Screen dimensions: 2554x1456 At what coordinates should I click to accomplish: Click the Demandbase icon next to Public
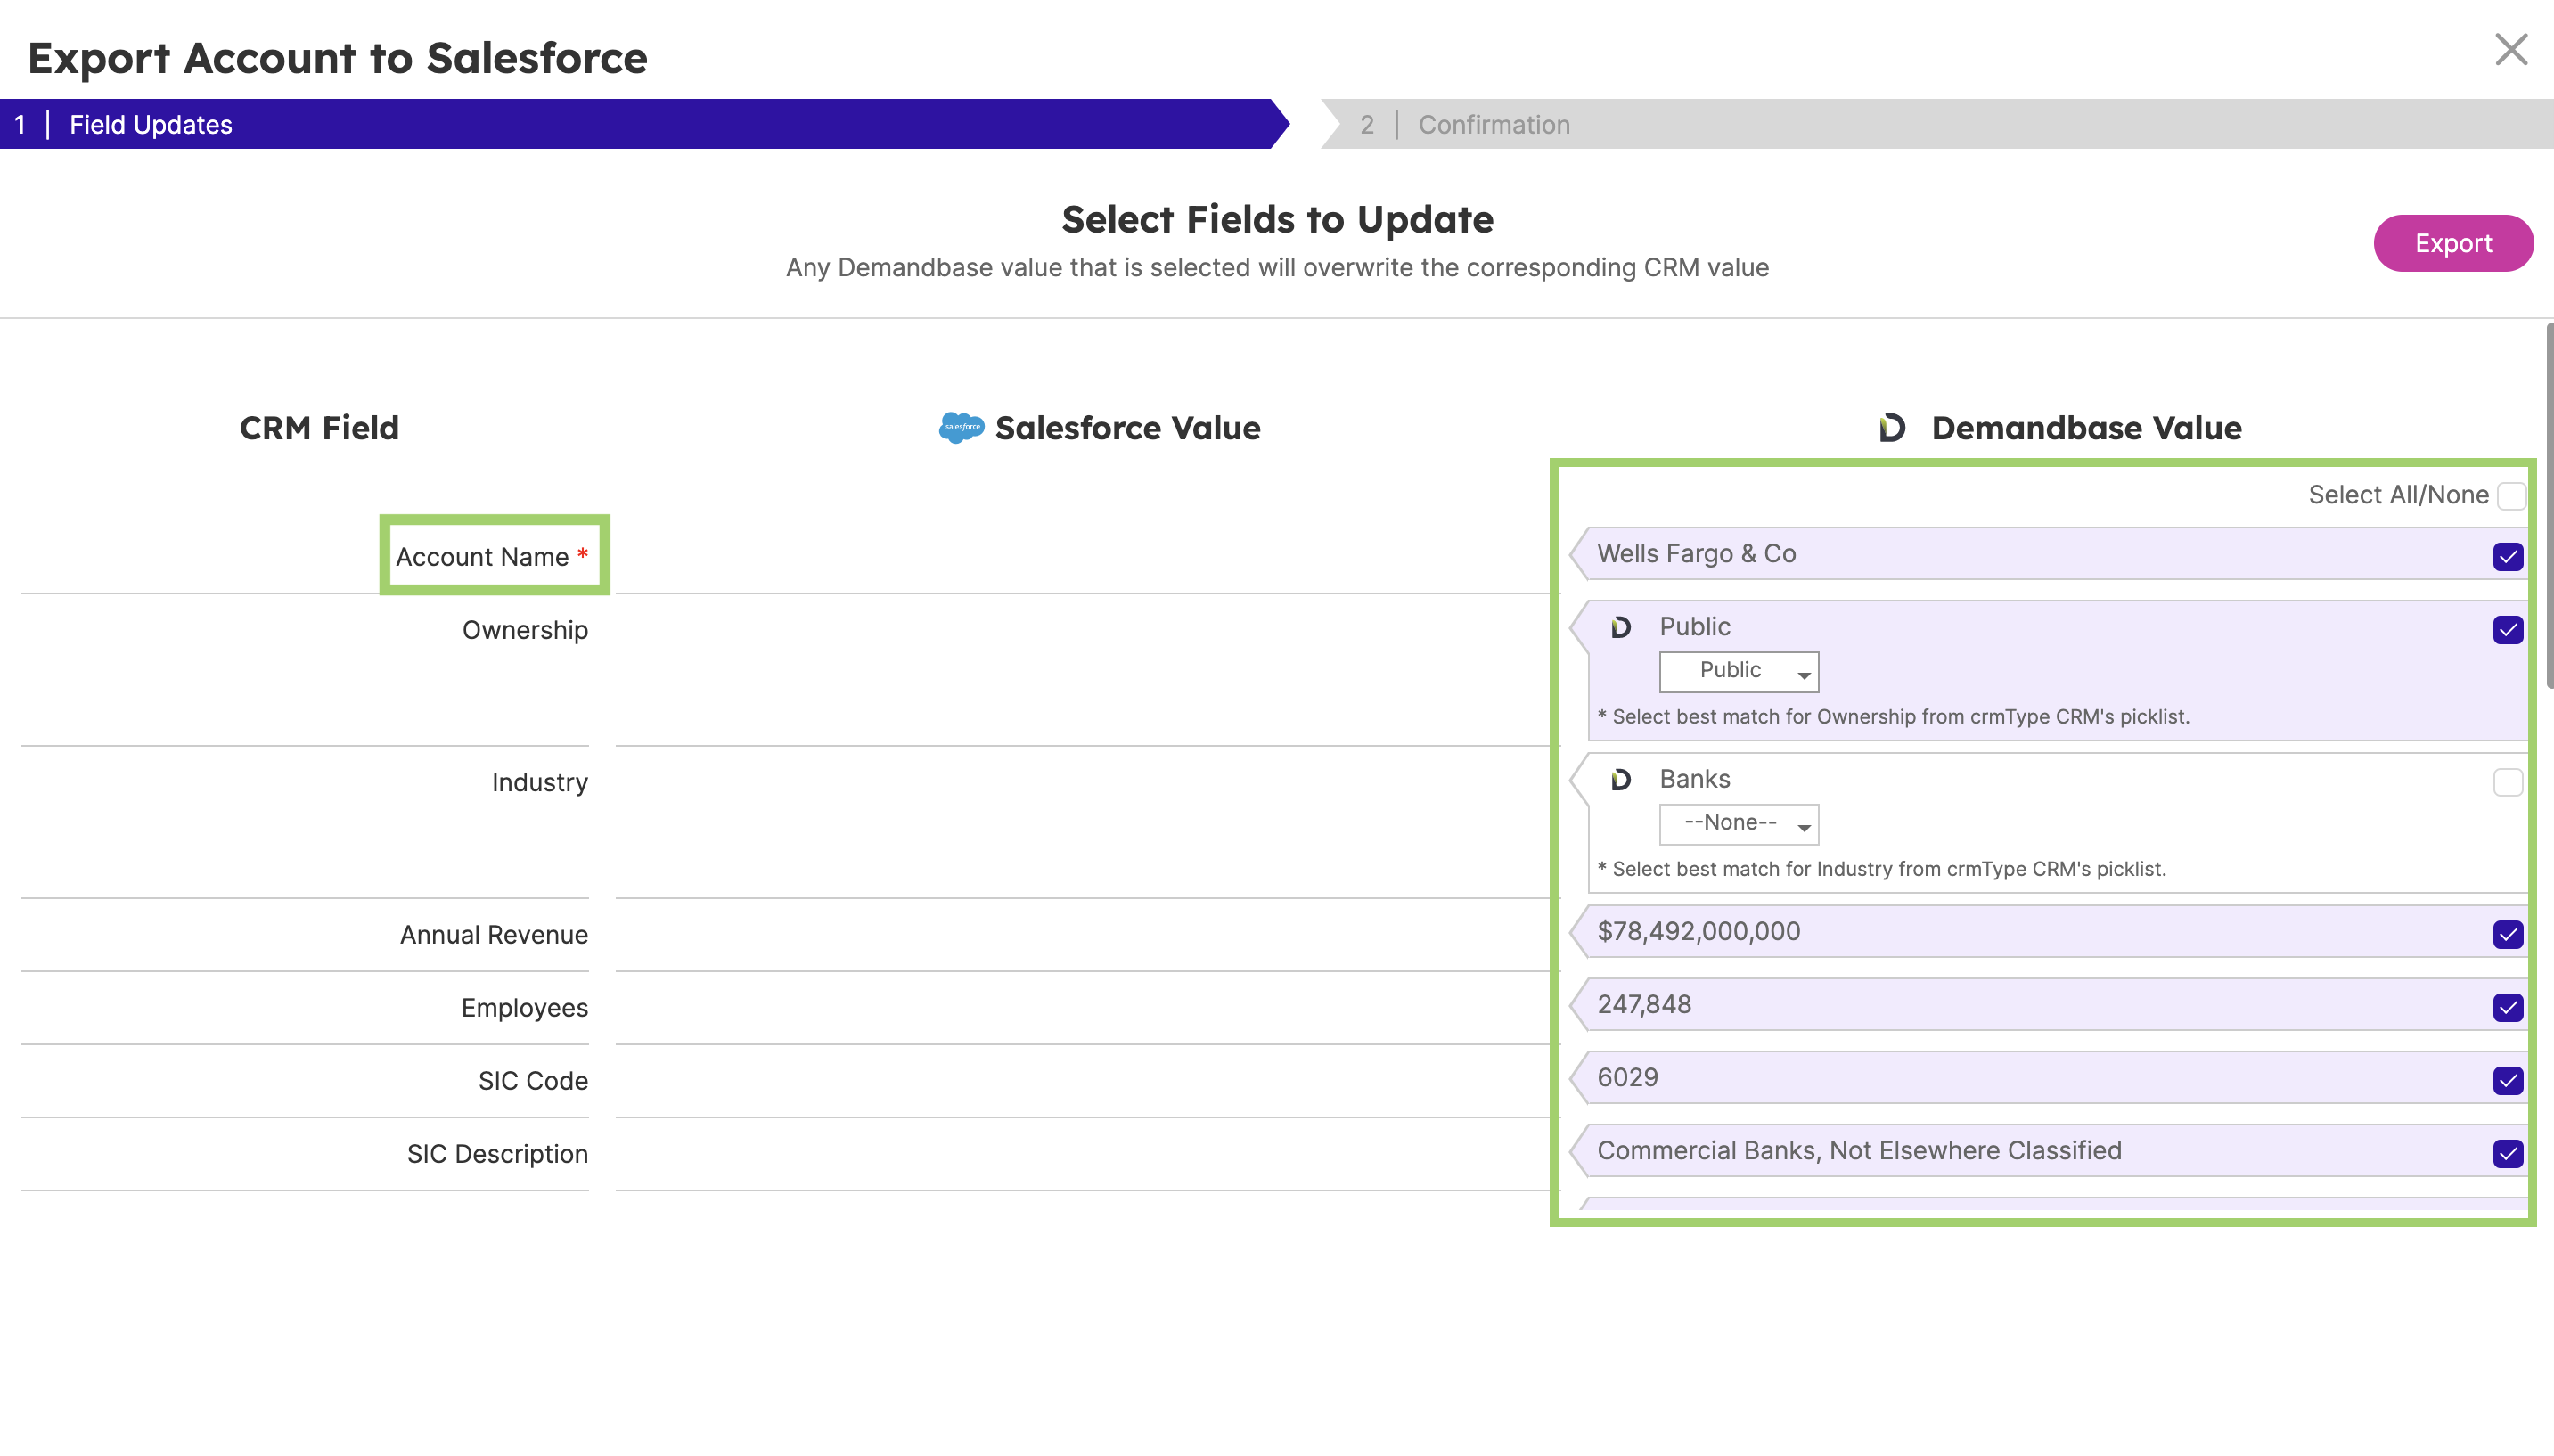(1621, 627)
